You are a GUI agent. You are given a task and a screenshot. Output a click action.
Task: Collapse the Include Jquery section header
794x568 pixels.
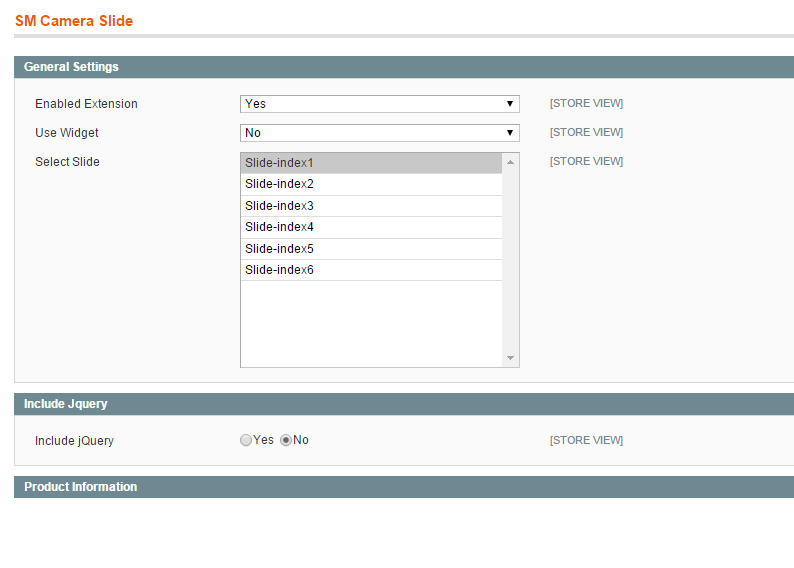click(x=404, y=404)
